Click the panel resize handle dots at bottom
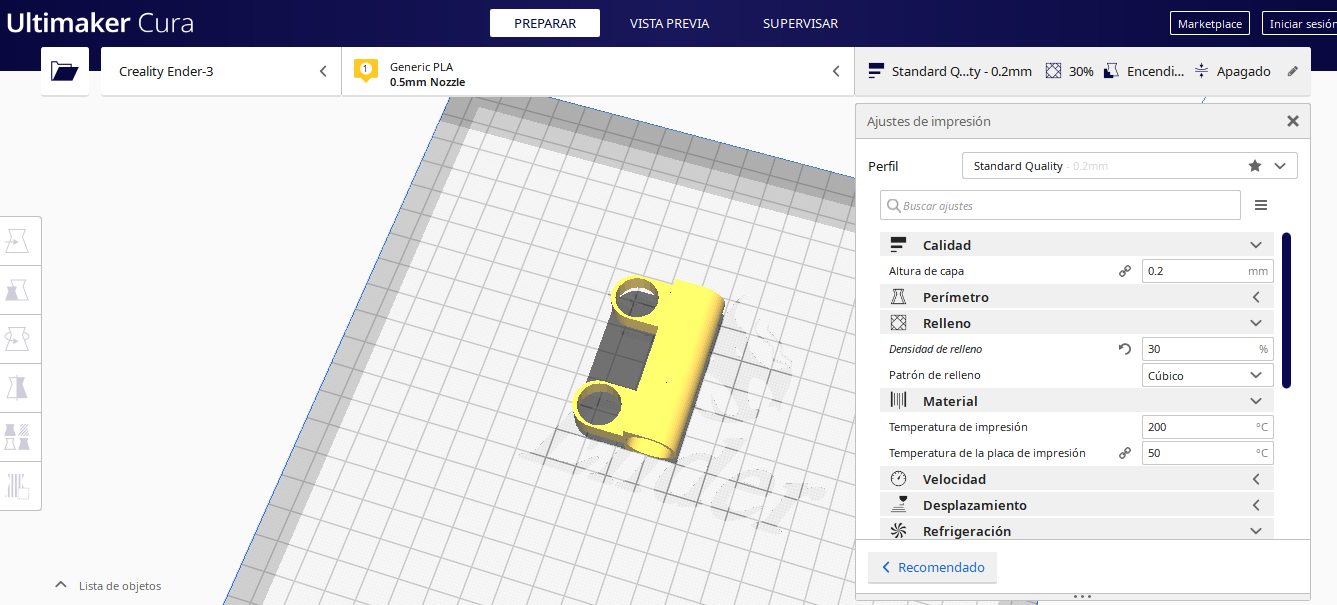This screenshot has width=1337, height=605. [1082, 597]
